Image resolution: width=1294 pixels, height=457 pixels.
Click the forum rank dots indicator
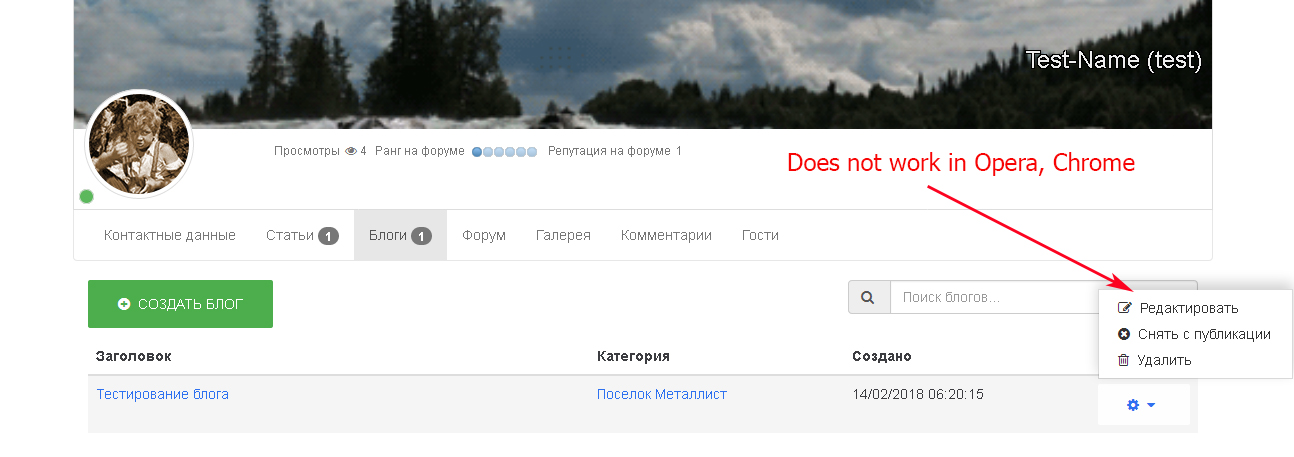coord(504,152)
